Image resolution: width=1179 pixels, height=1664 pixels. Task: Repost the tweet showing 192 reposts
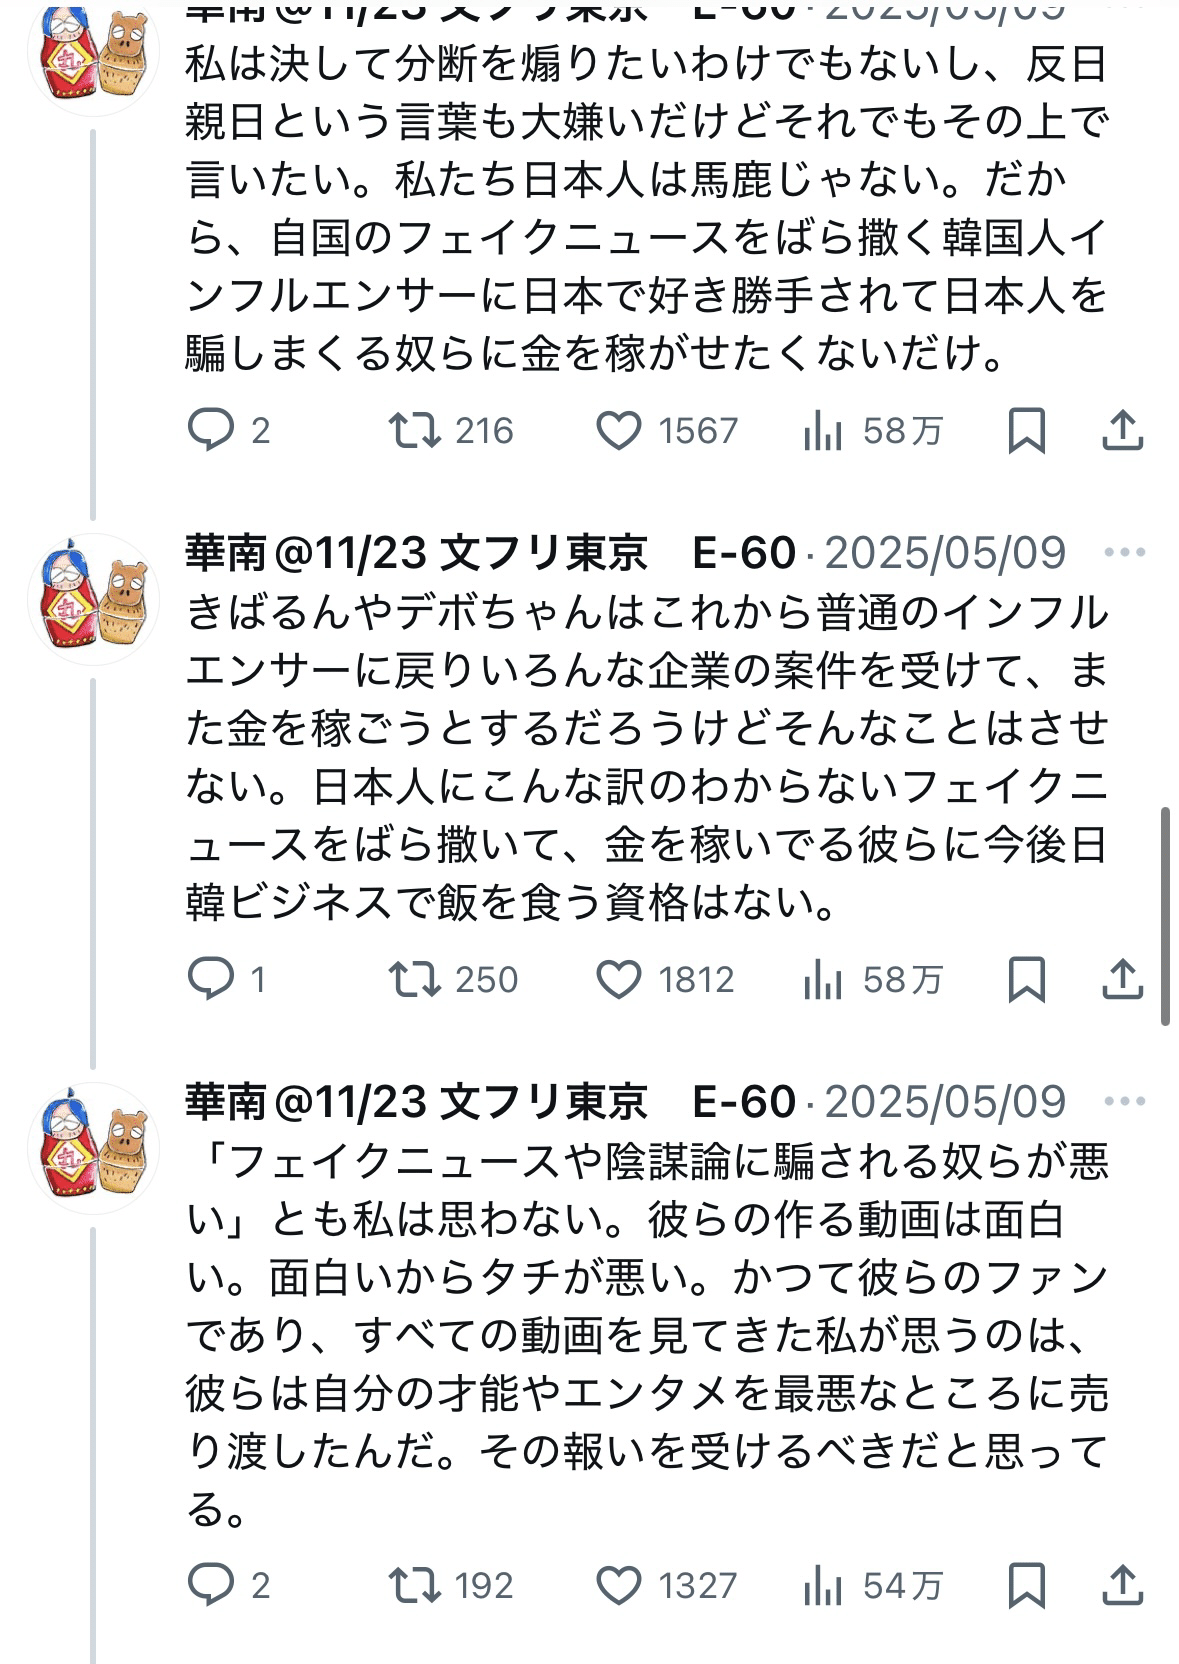415,1585
